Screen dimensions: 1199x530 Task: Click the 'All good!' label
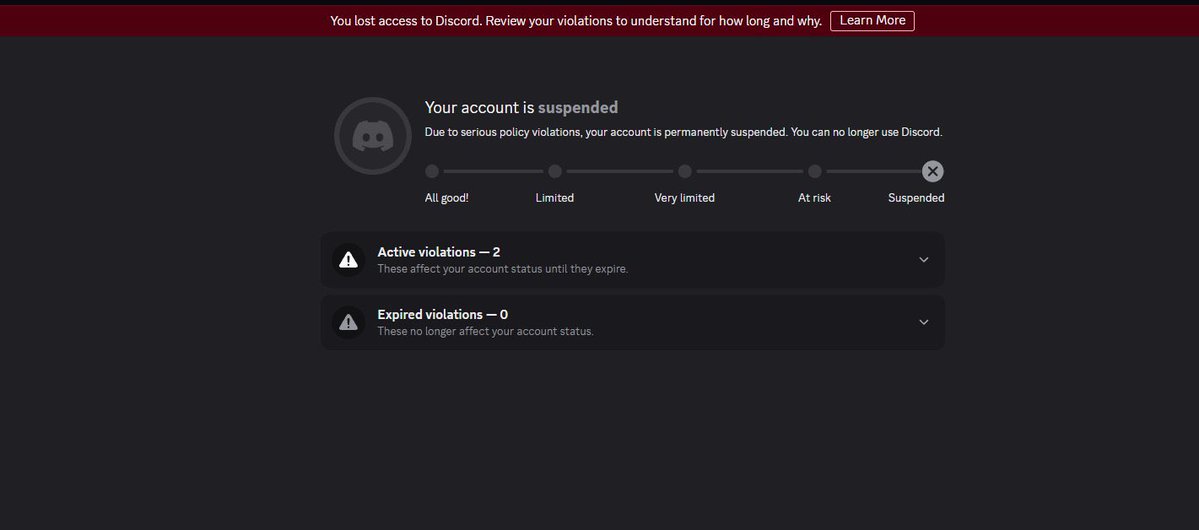[447, 198]
